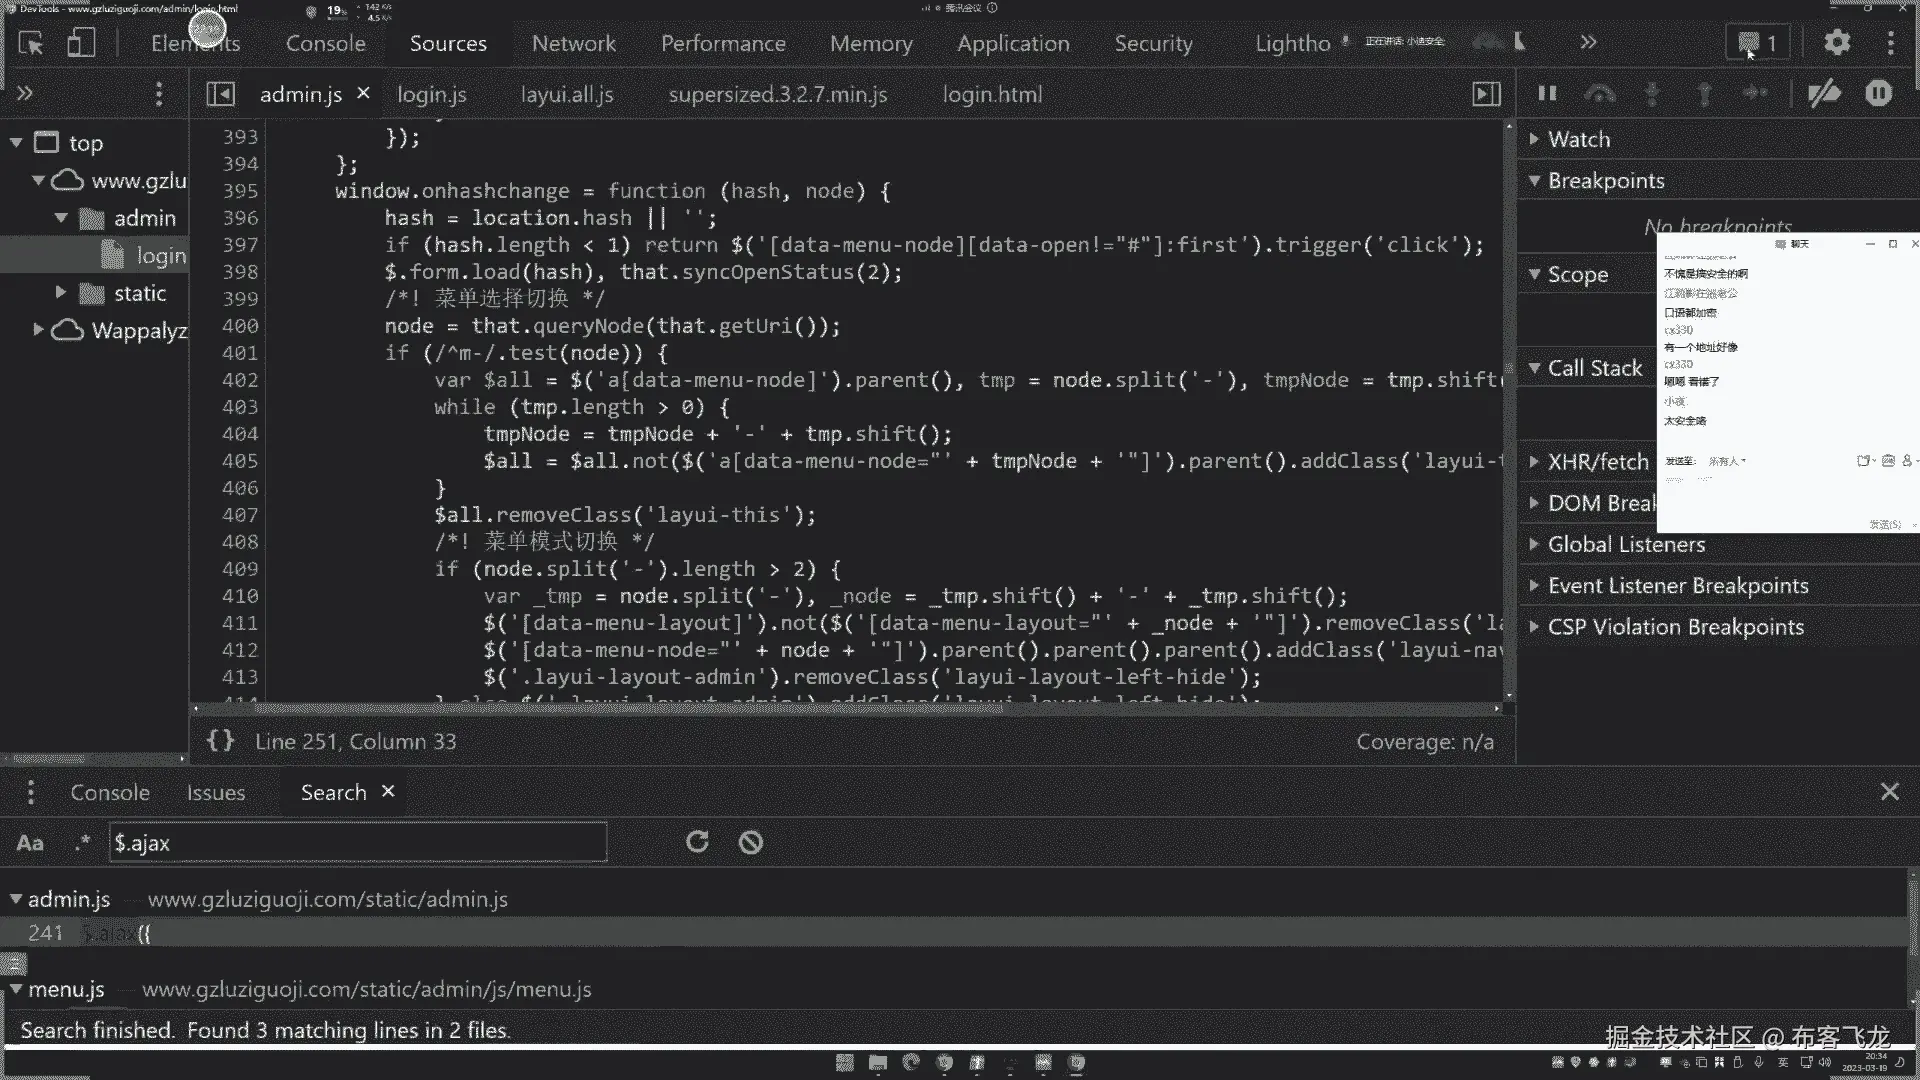Collapse the admin folder in tree
The image size is (1920, 1080).
pos(61,218)
